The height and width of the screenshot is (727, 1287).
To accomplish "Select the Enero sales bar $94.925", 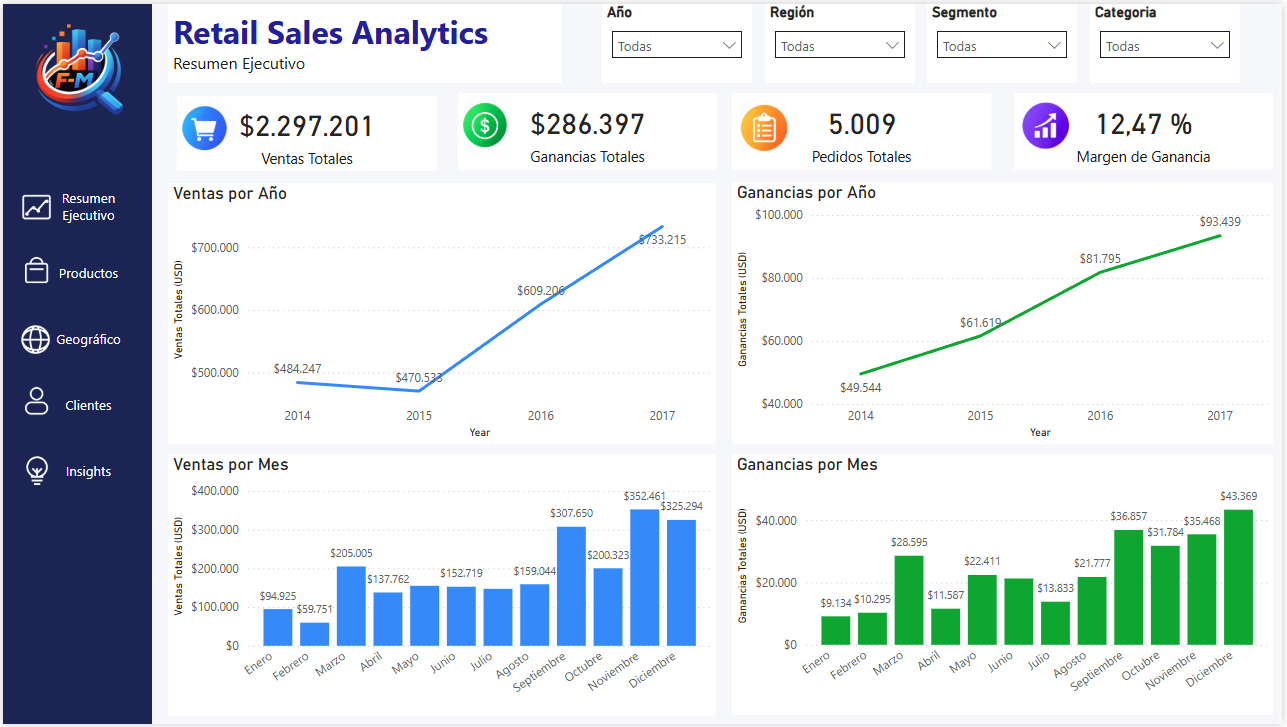I will pyautogui.click(x=278, y=627).
